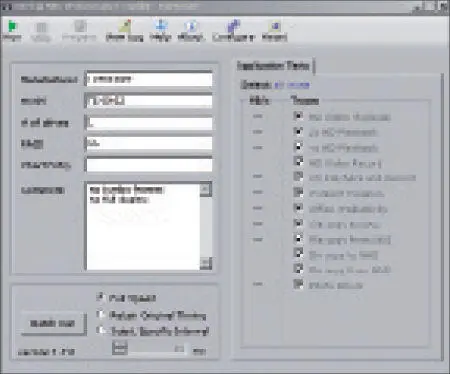
Task: Select the Full Speed radio button
Action: click(101, 297)
